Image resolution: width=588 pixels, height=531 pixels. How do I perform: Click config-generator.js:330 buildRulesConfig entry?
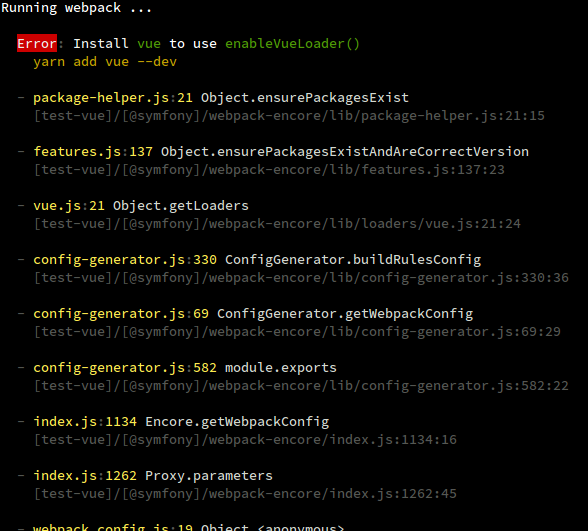pos(257,260)
